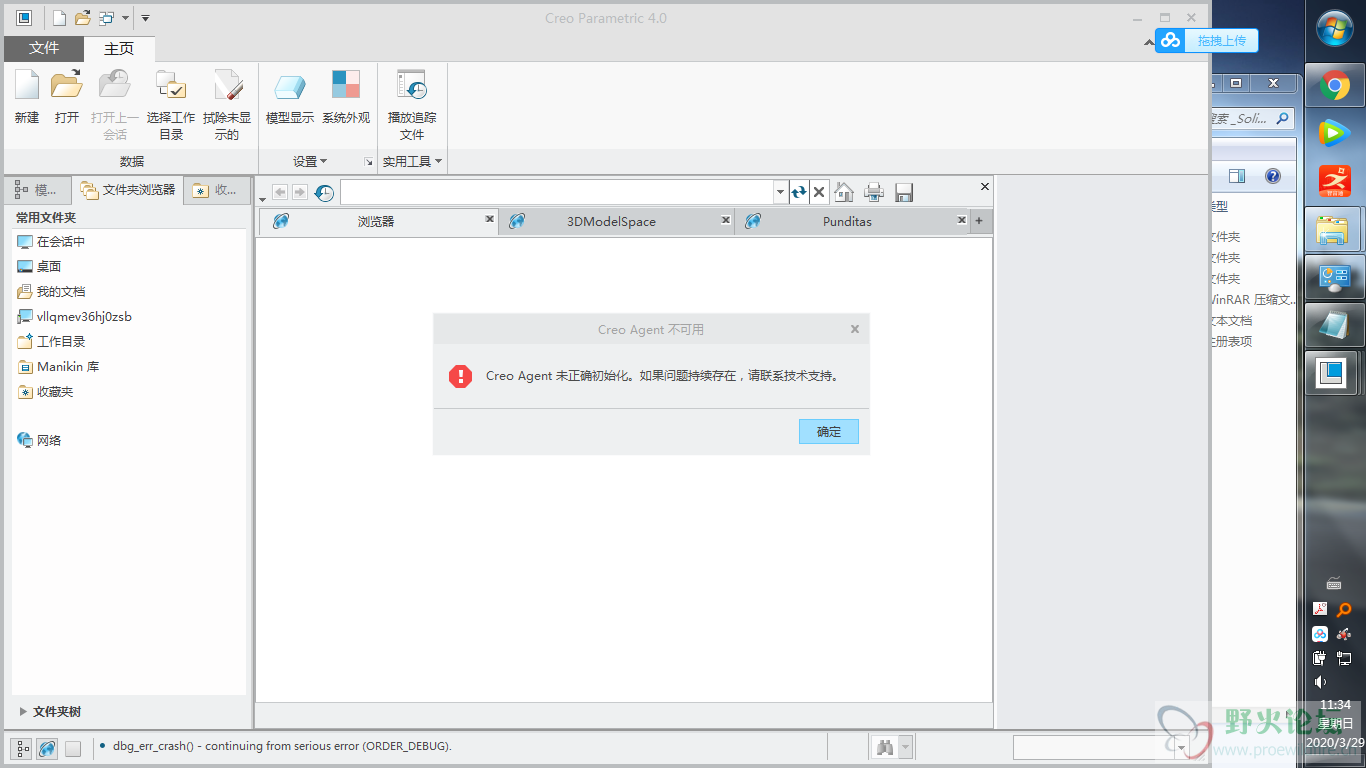
Task: Click the preview pane icon in background window
Action: tap(1237, 176)
